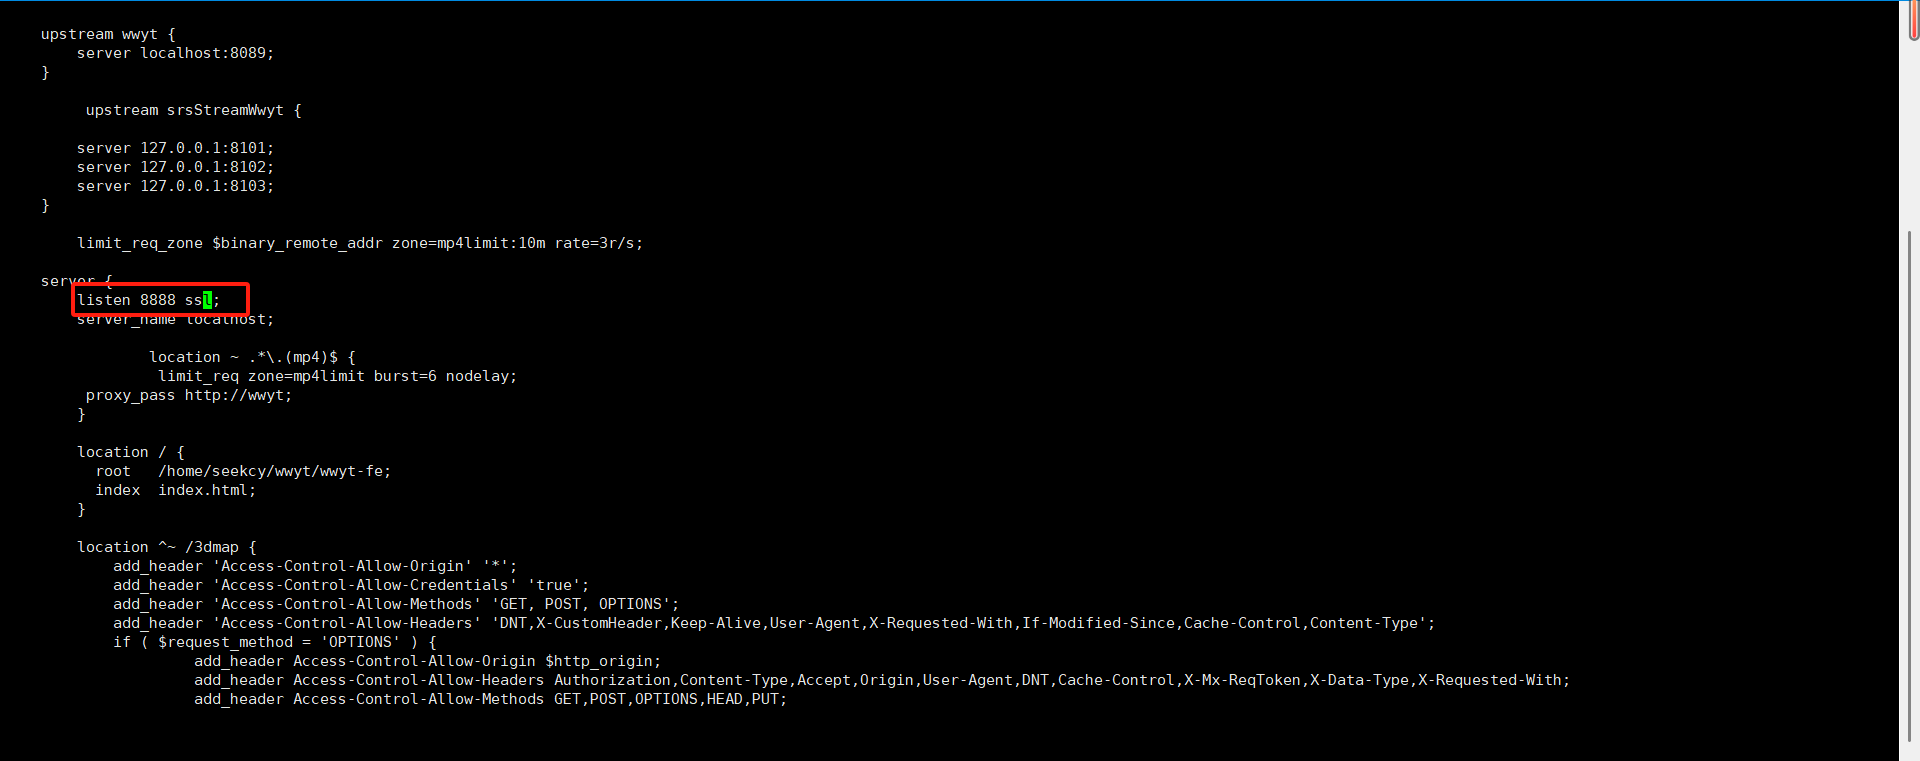Click the "if ( $request_method = 'OPTIONS' )" line
The width and height of the screenshot is (1920, 761).
click(x=275, y=642)
